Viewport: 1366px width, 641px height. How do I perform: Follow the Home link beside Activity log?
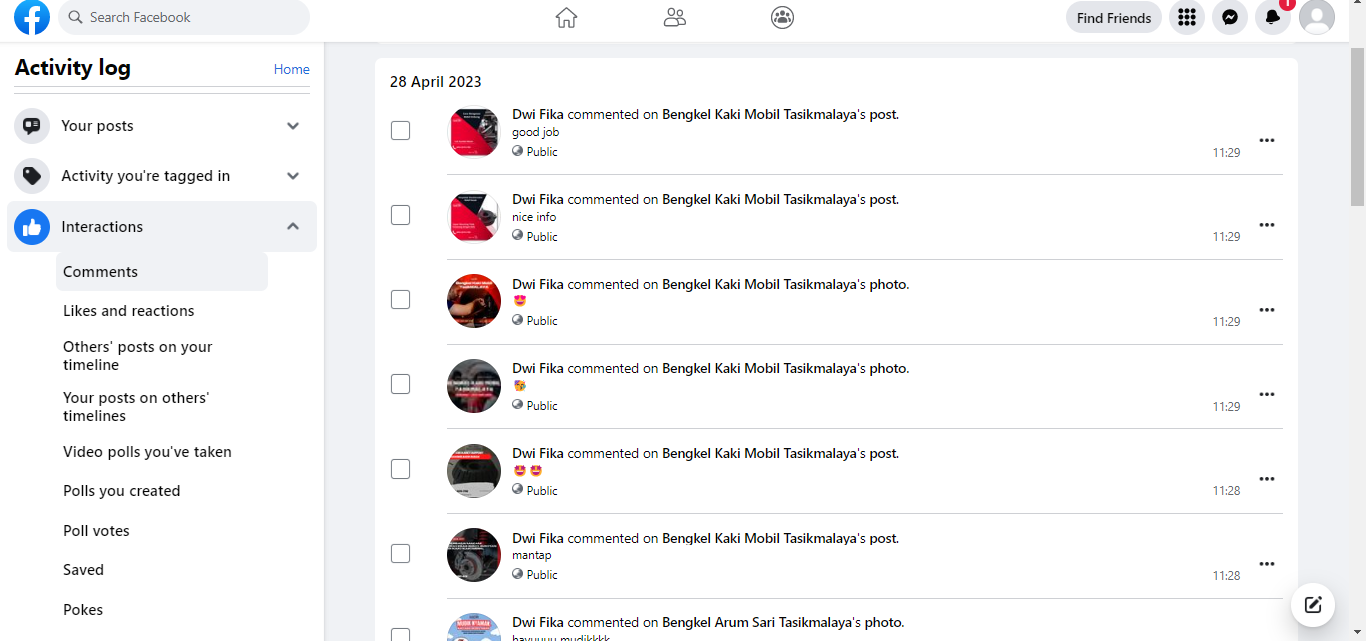[292, 69]
